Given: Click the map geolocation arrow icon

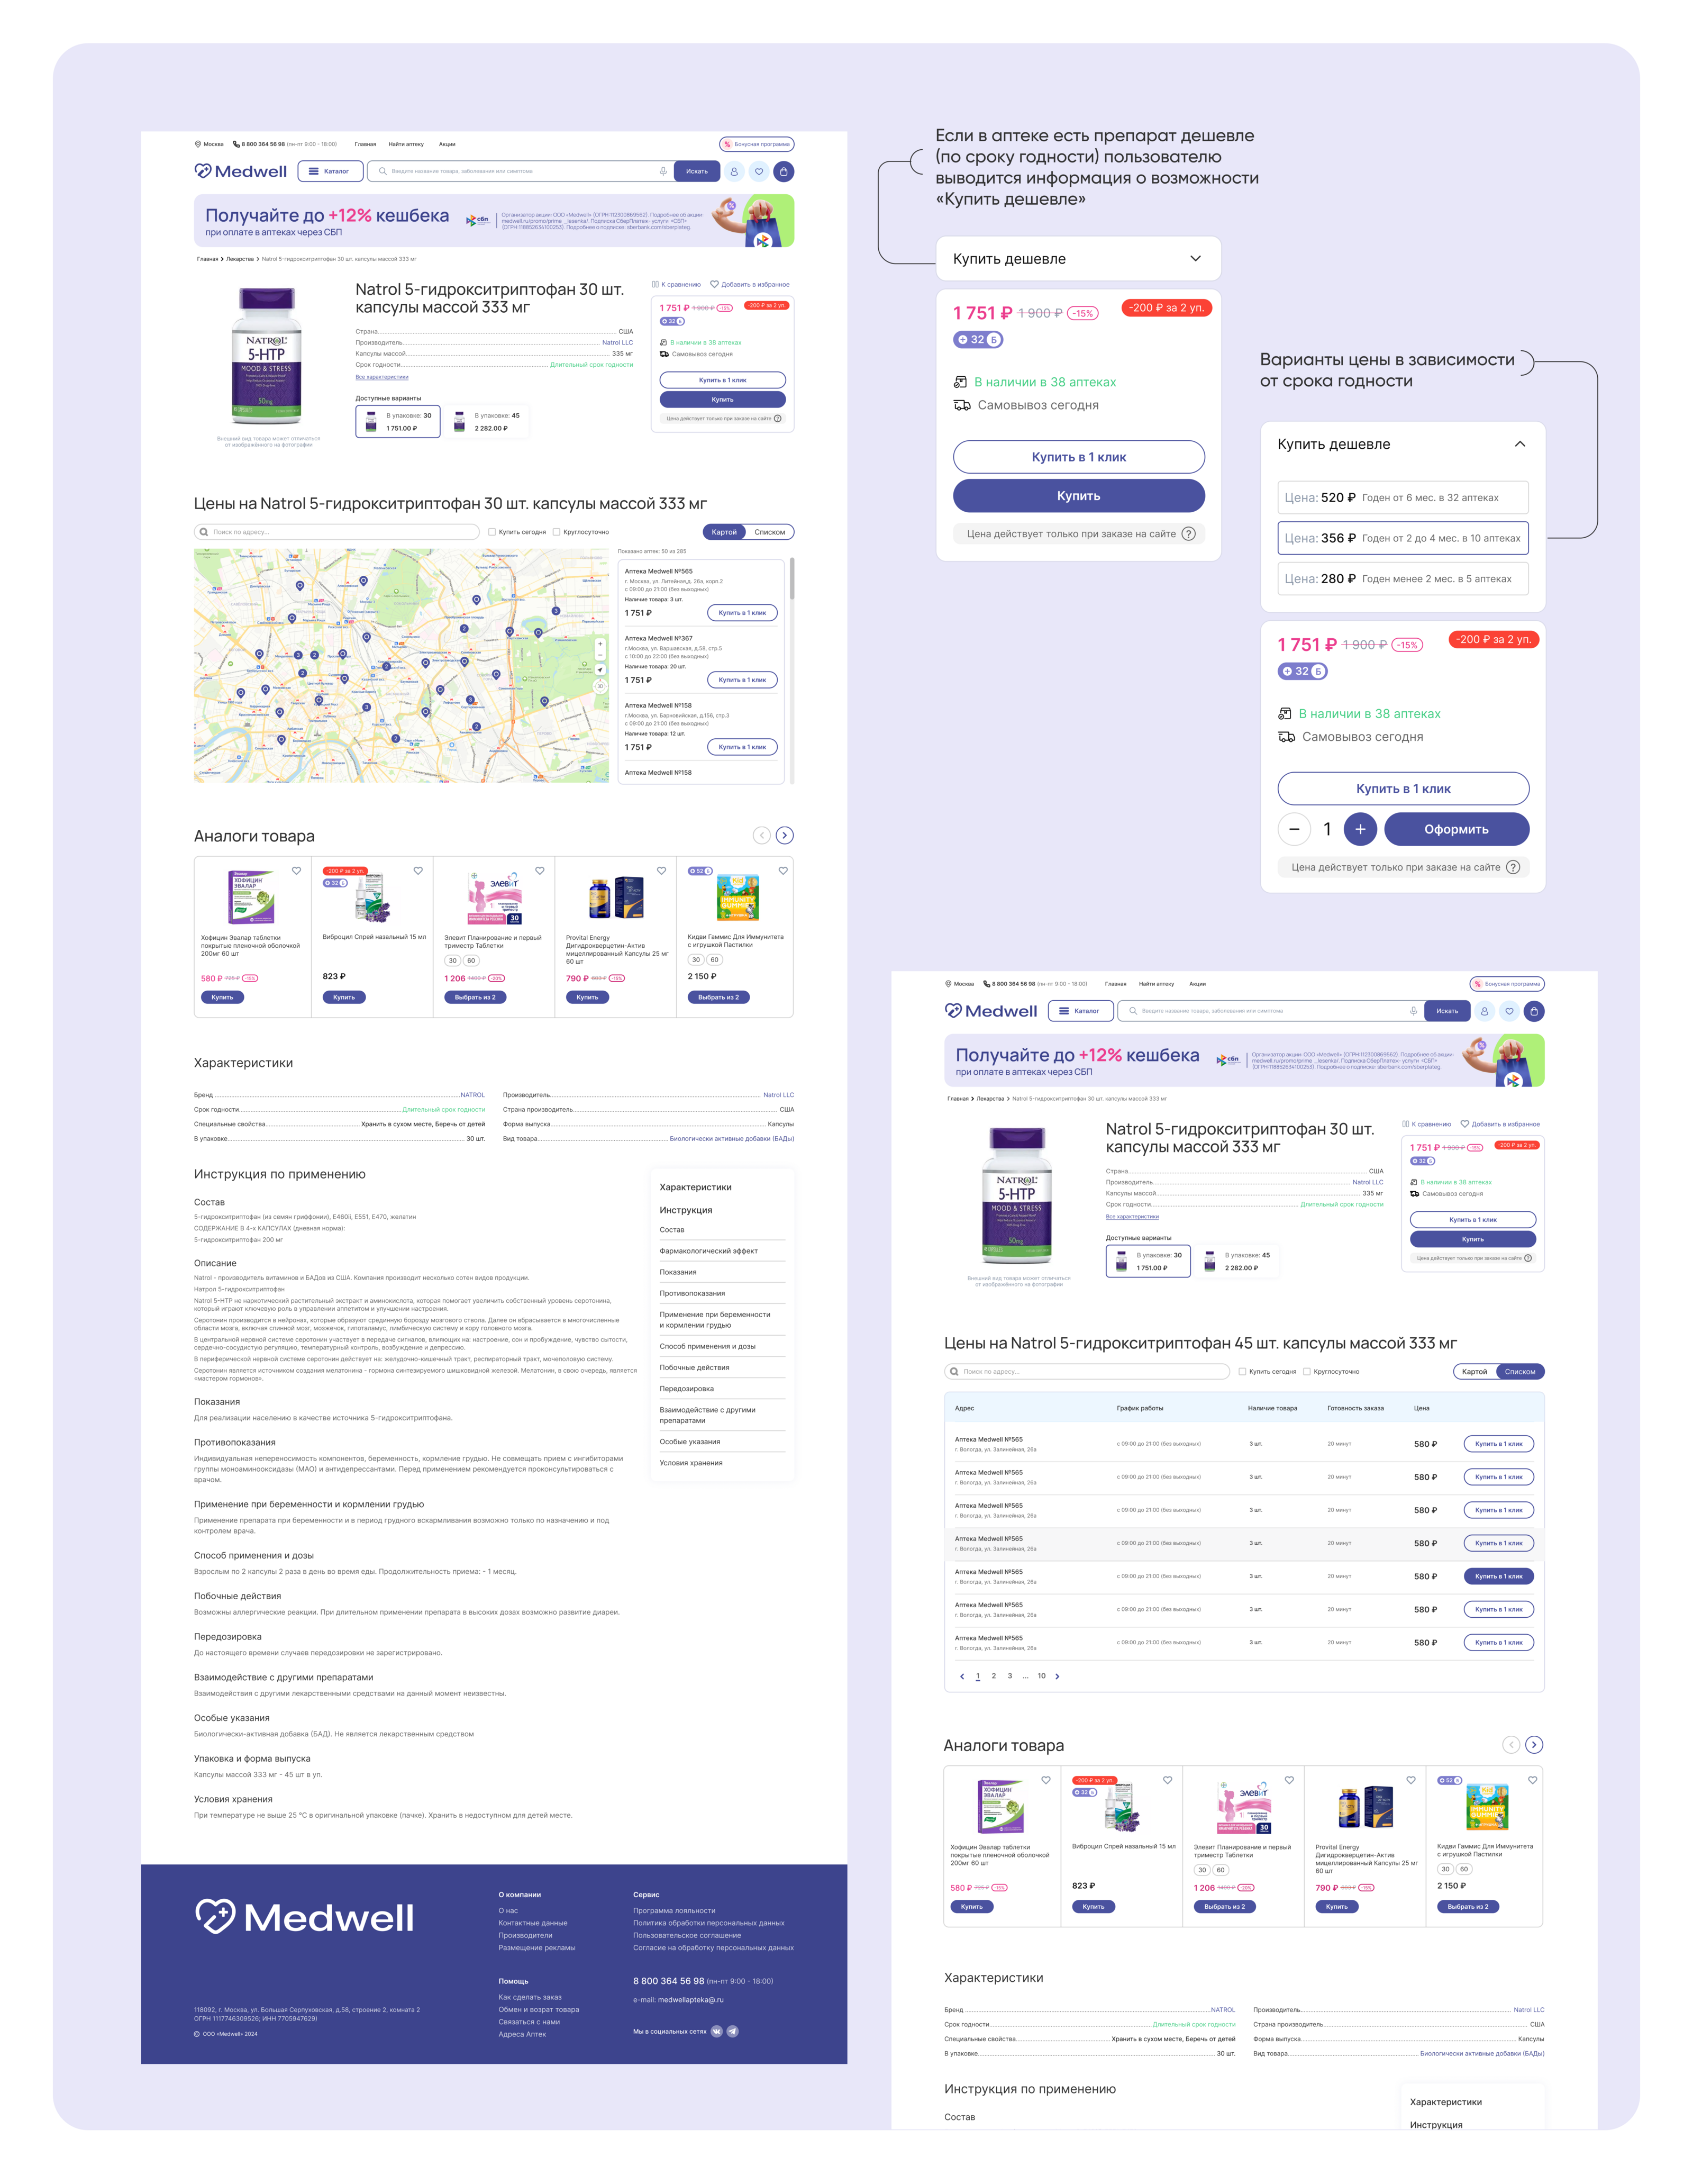Looking at the screenshot, I should (600, 670).
